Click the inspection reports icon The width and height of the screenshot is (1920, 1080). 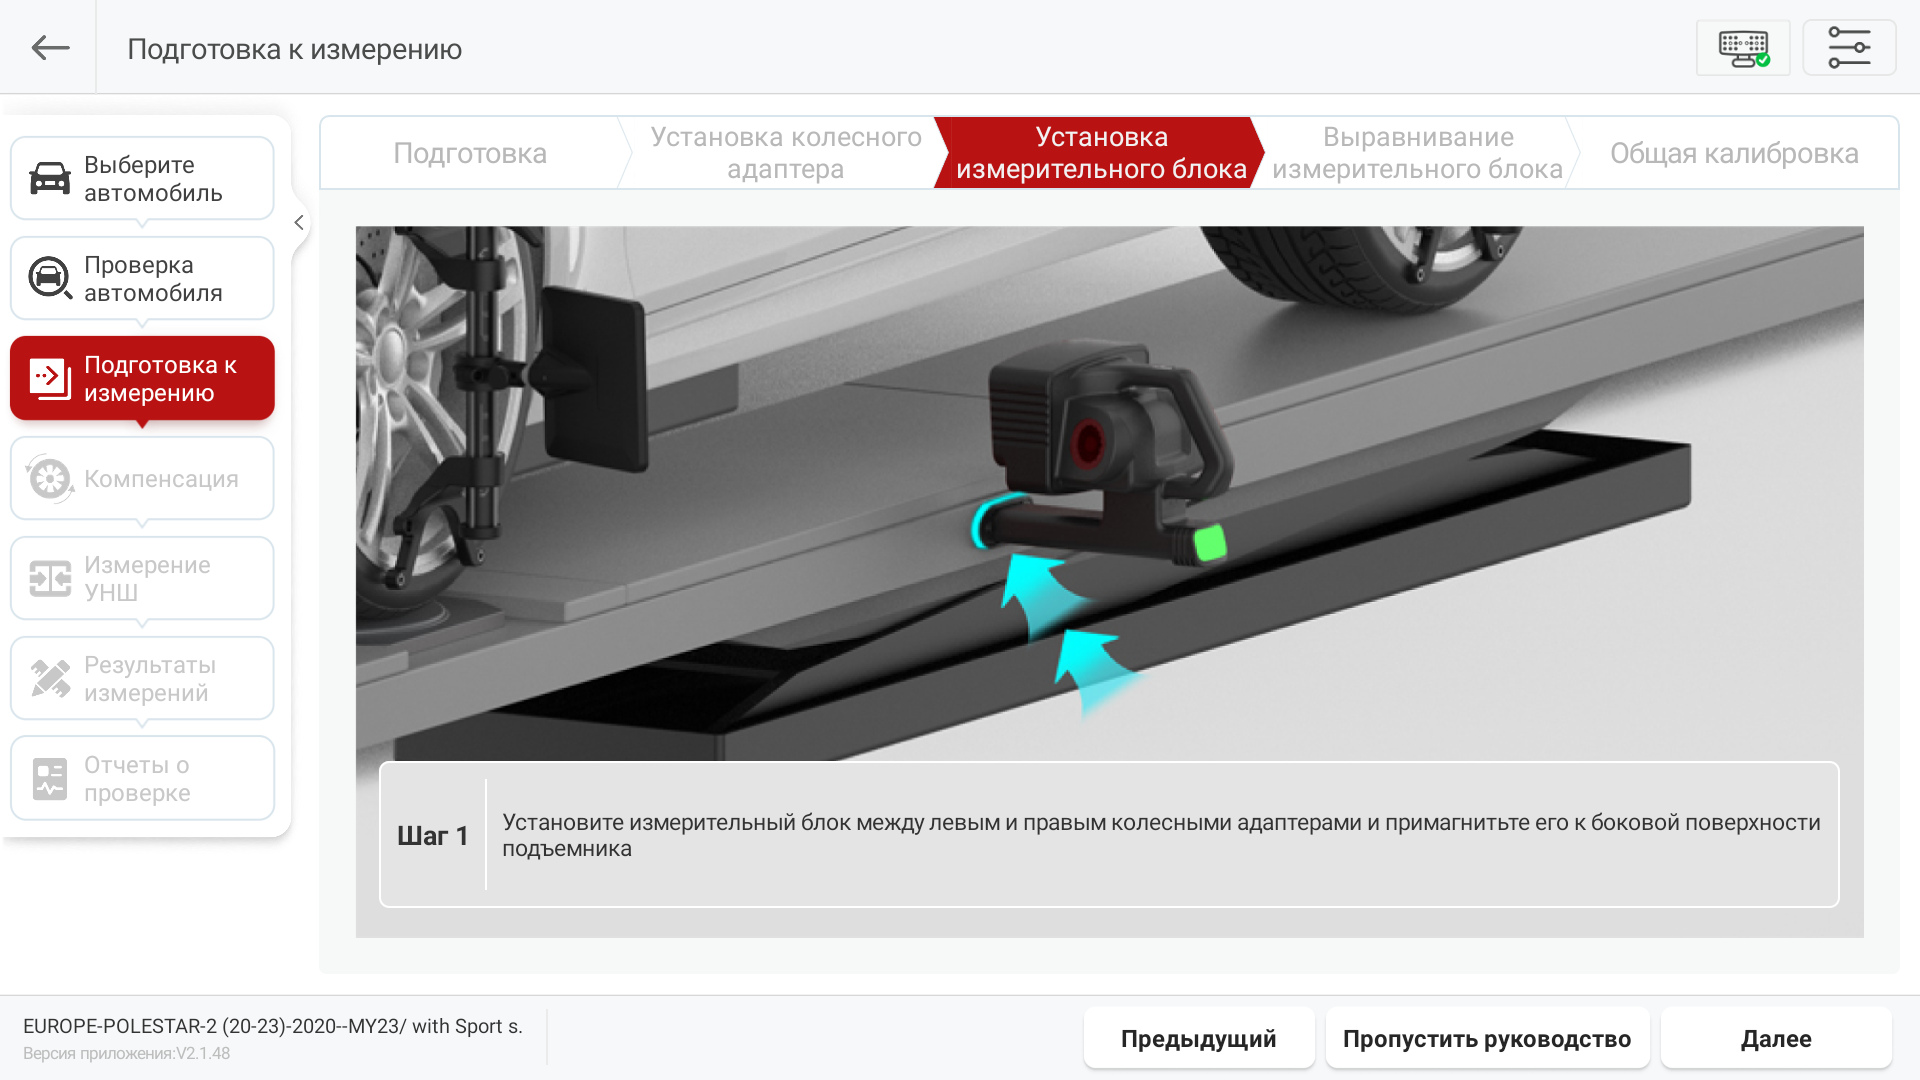point(49,779)
